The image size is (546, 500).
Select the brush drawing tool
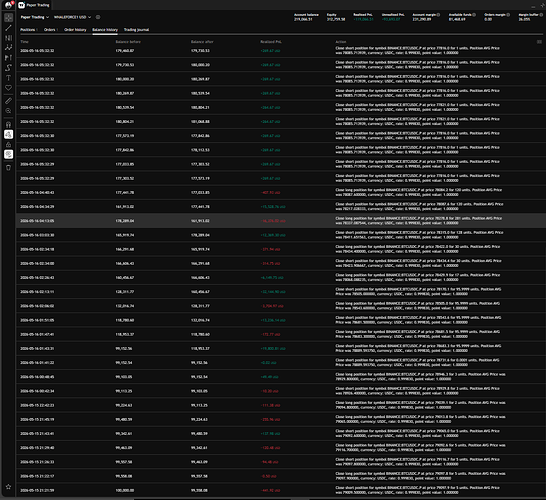[8, 68]
